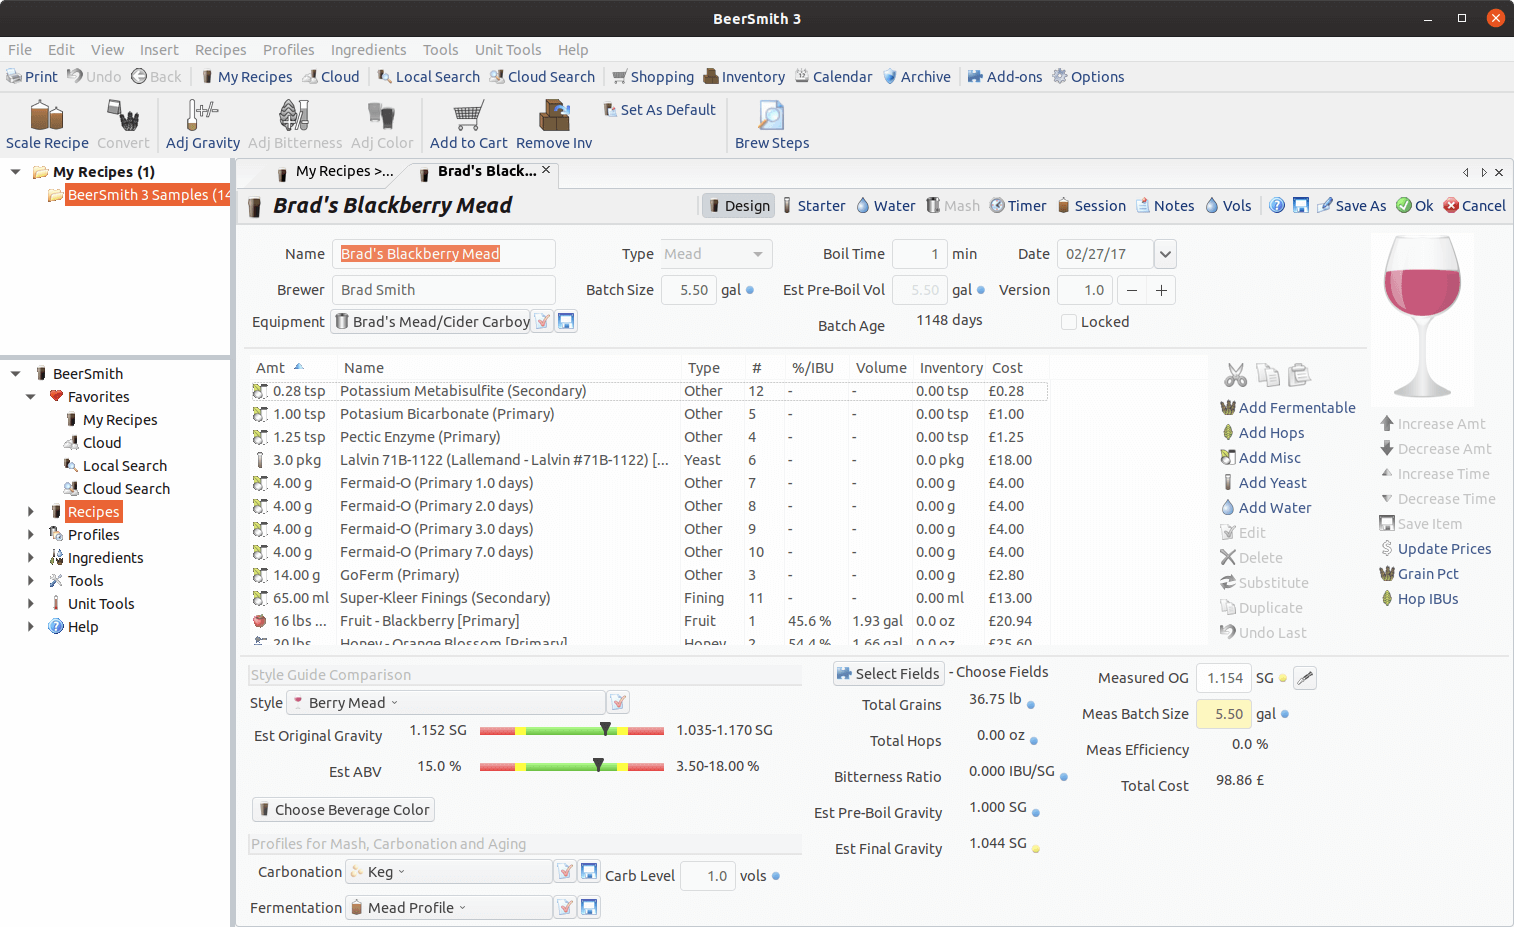Confirm the recipe with the Ok button

click(1415, 205)
